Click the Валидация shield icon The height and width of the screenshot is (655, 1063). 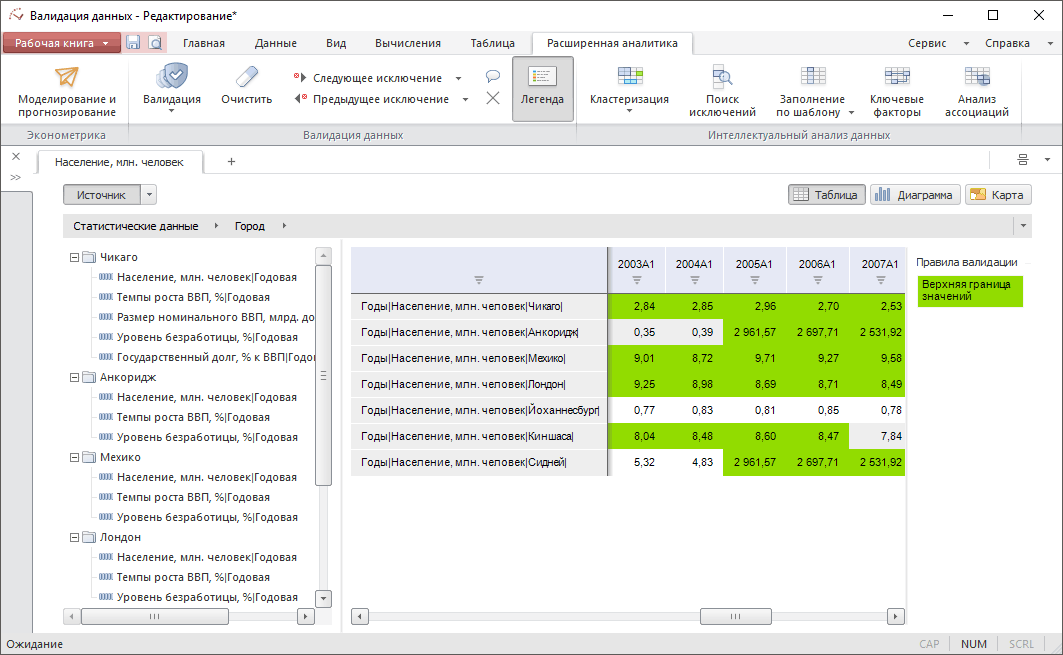tap(172, 77)
